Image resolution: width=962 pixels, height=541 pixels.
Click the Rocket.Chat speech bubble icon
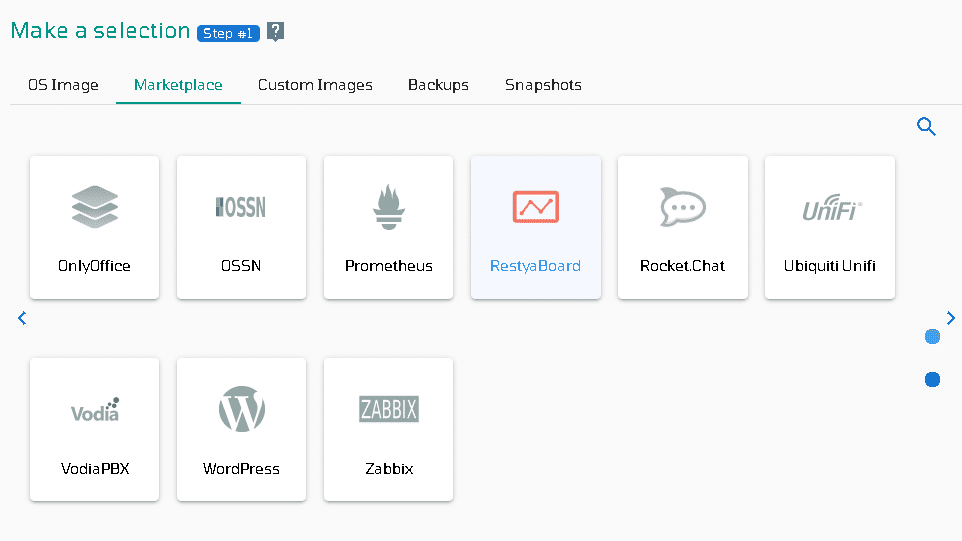click(x=683, y=207)
